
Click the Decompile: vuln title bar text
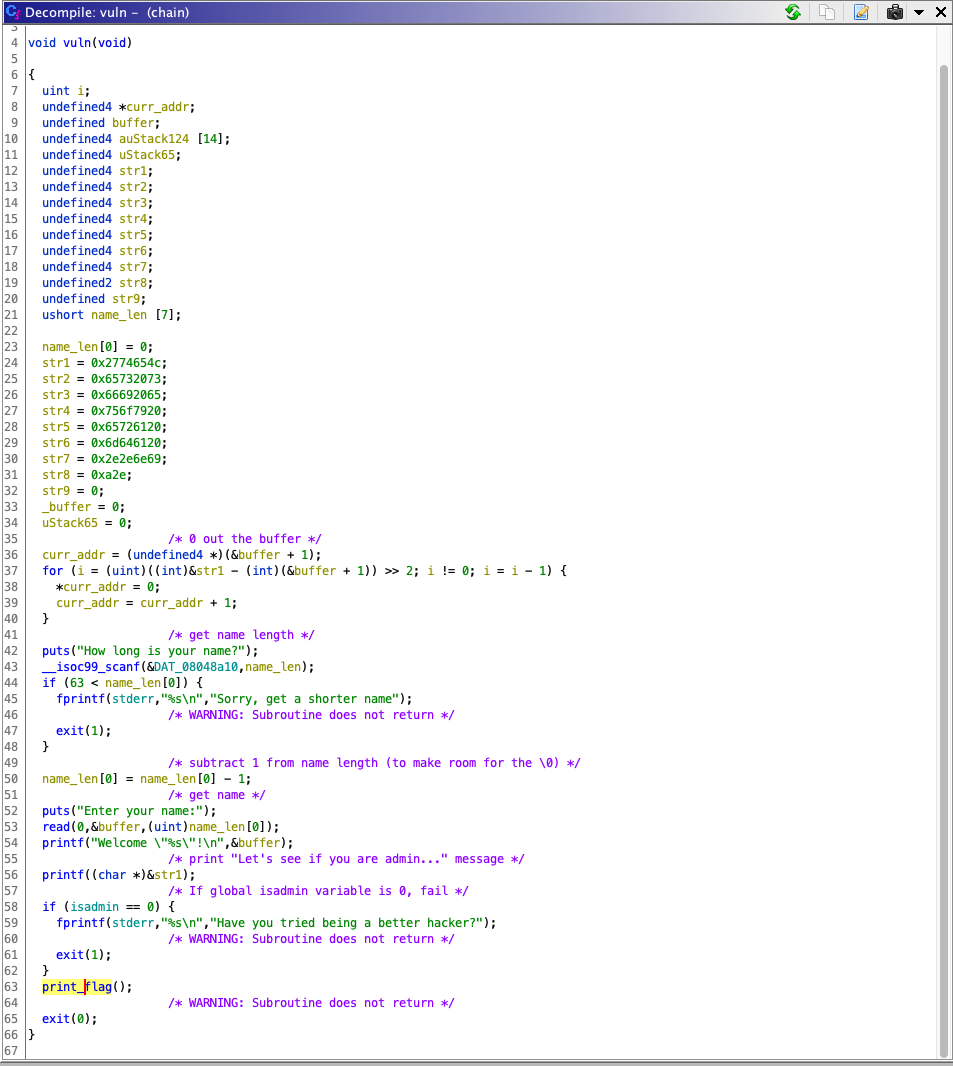107,12
